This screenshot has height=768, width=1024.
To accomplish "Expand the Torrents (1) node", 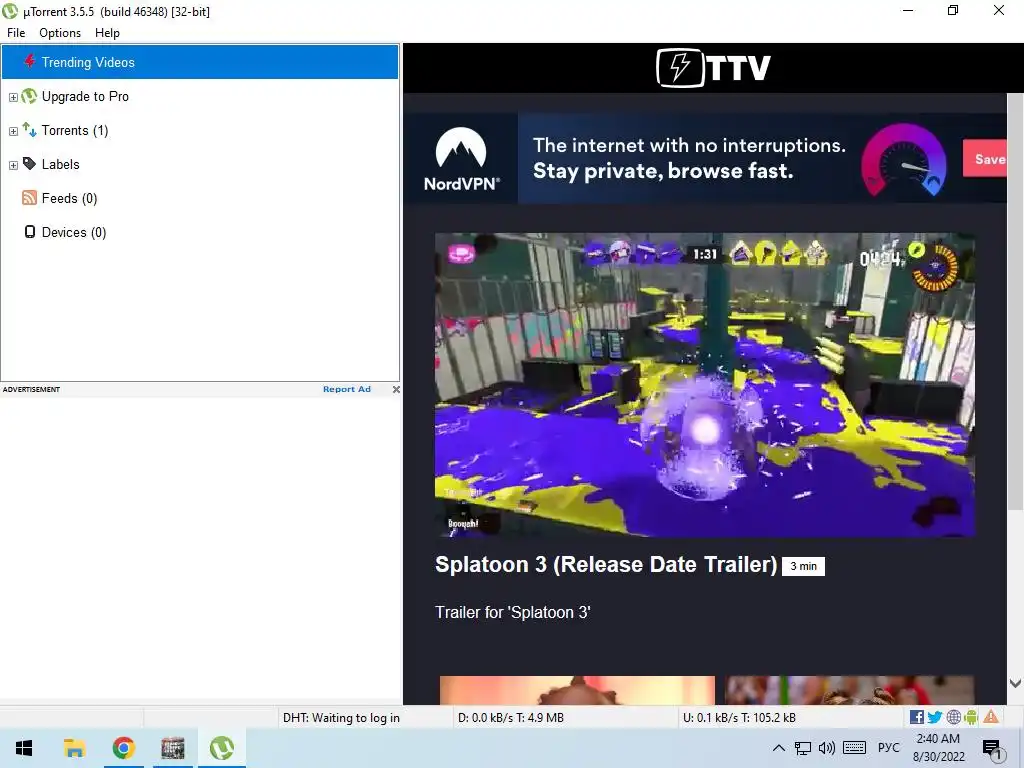I will tap(13, 131).
